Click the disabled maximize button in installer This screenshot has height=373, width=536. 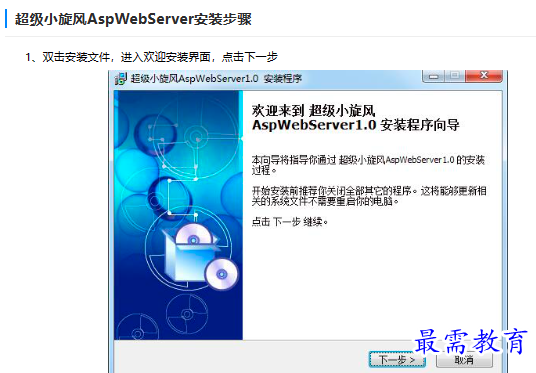click(455, 76)
